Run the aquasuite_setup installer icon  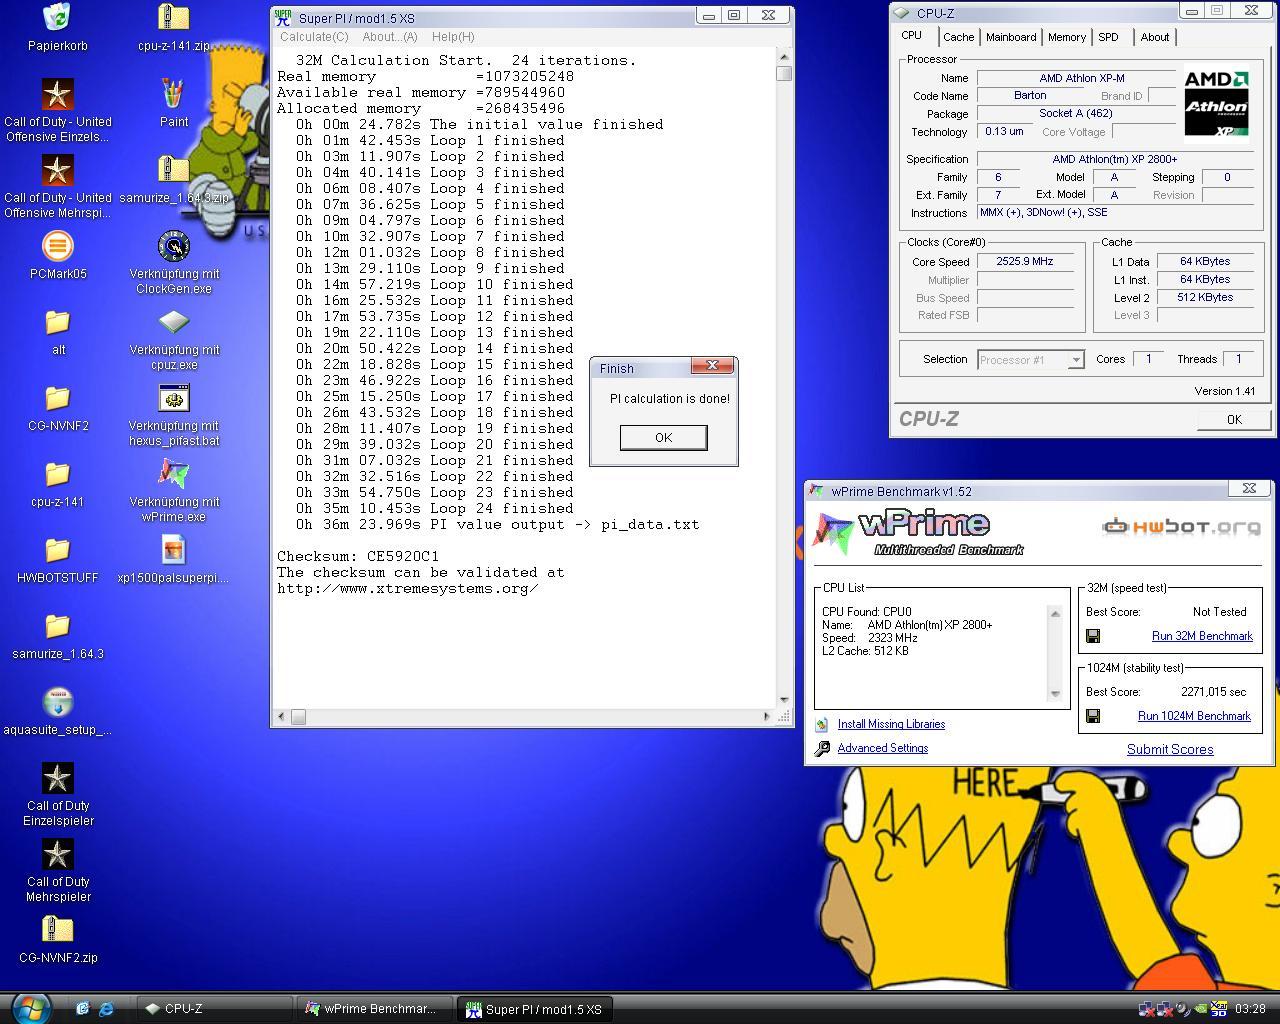58,702
